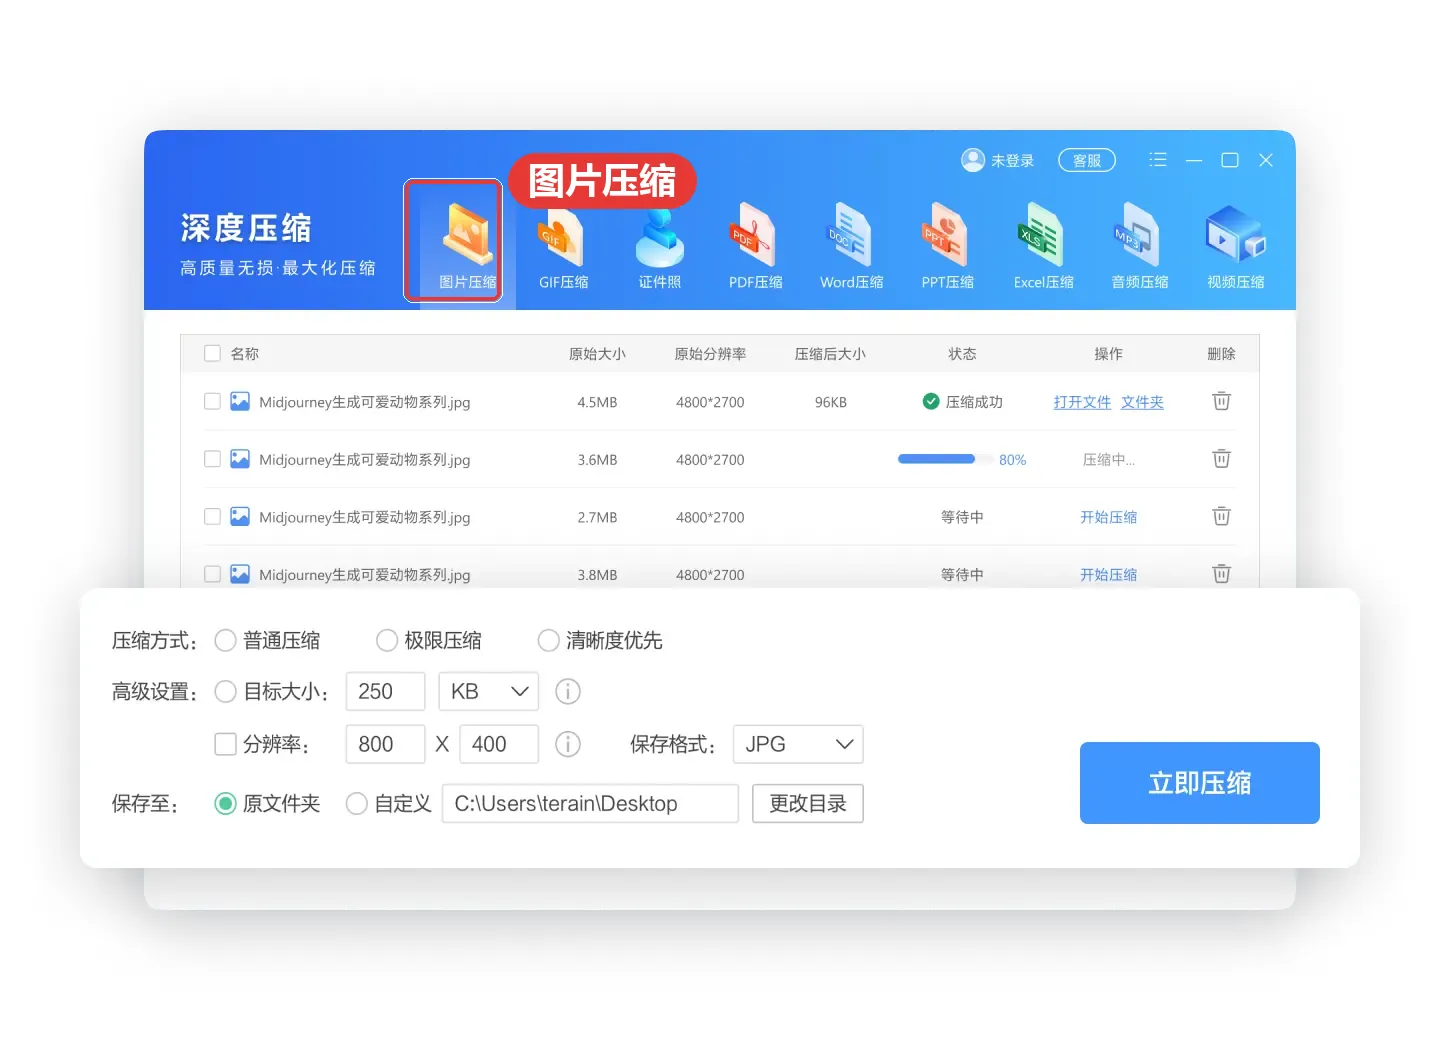Delete the 2.7MB file row
This screenshot has width=1440, height=1040.
(x=1221, y=516)
